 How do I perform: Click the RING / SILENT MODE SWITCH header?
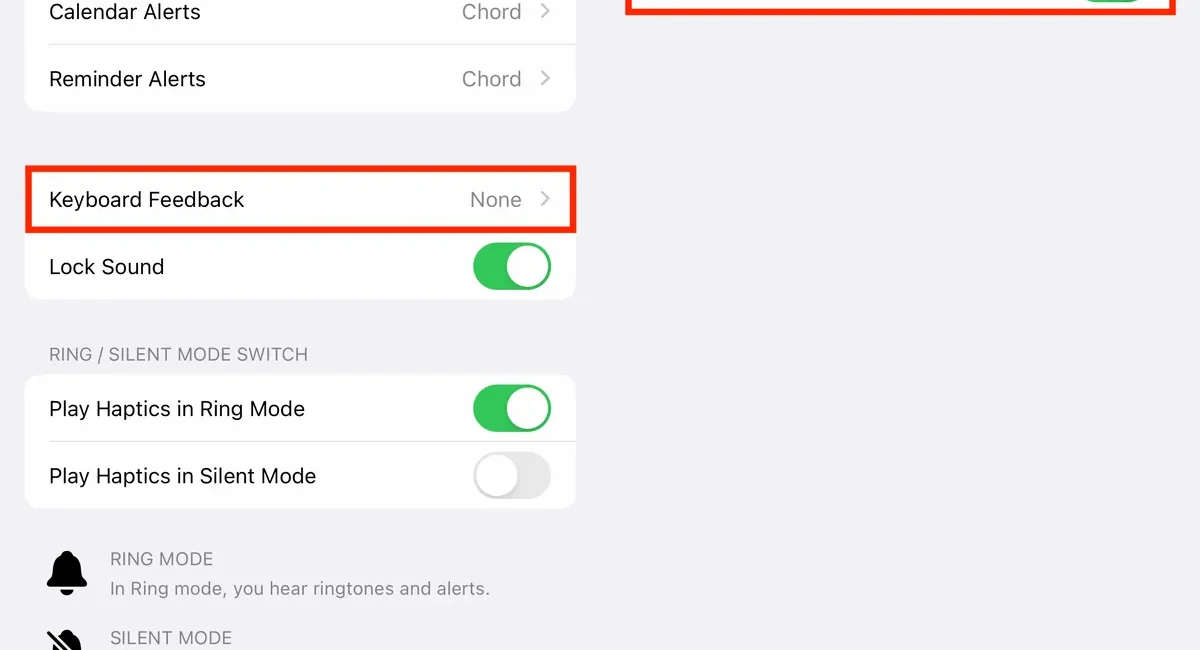pos(178,355)
